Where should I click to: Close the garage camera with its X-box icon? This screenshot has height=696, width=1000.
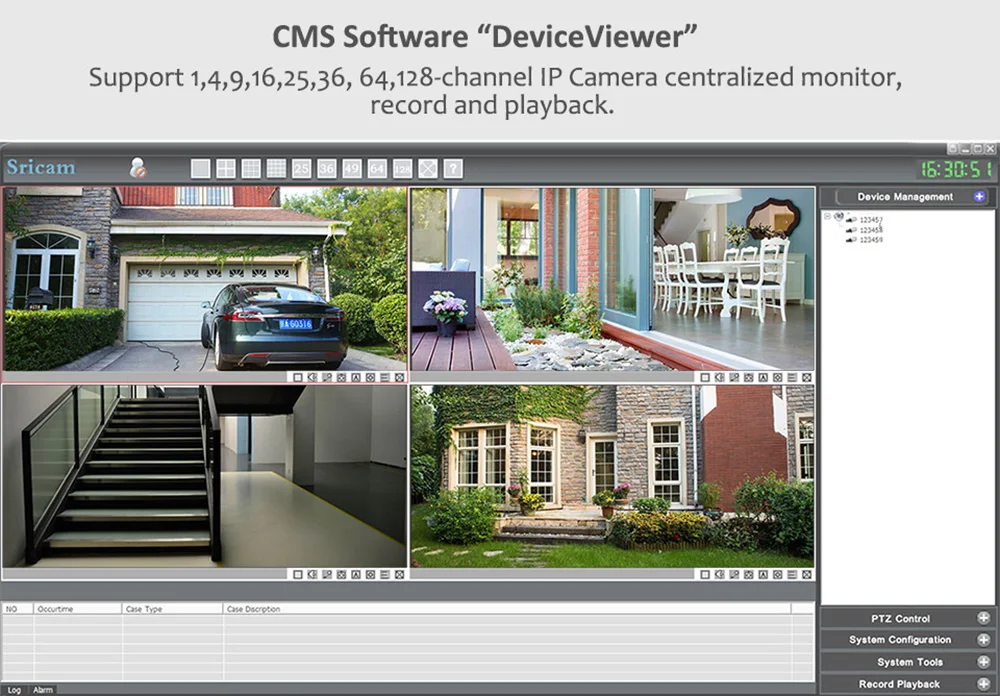click(x=399, y=378)
